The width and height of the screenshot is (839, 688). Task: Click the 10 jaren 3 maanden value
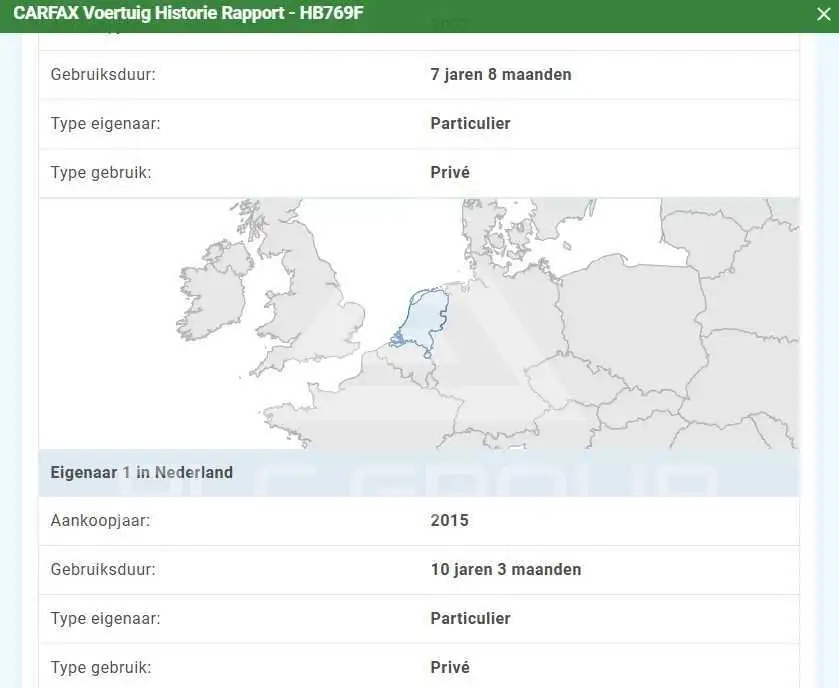[506, 570]
